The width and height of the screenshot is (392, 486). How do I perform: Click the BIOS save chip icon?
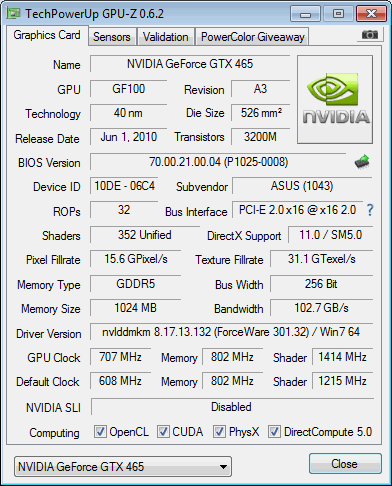[x=362, y=162]
